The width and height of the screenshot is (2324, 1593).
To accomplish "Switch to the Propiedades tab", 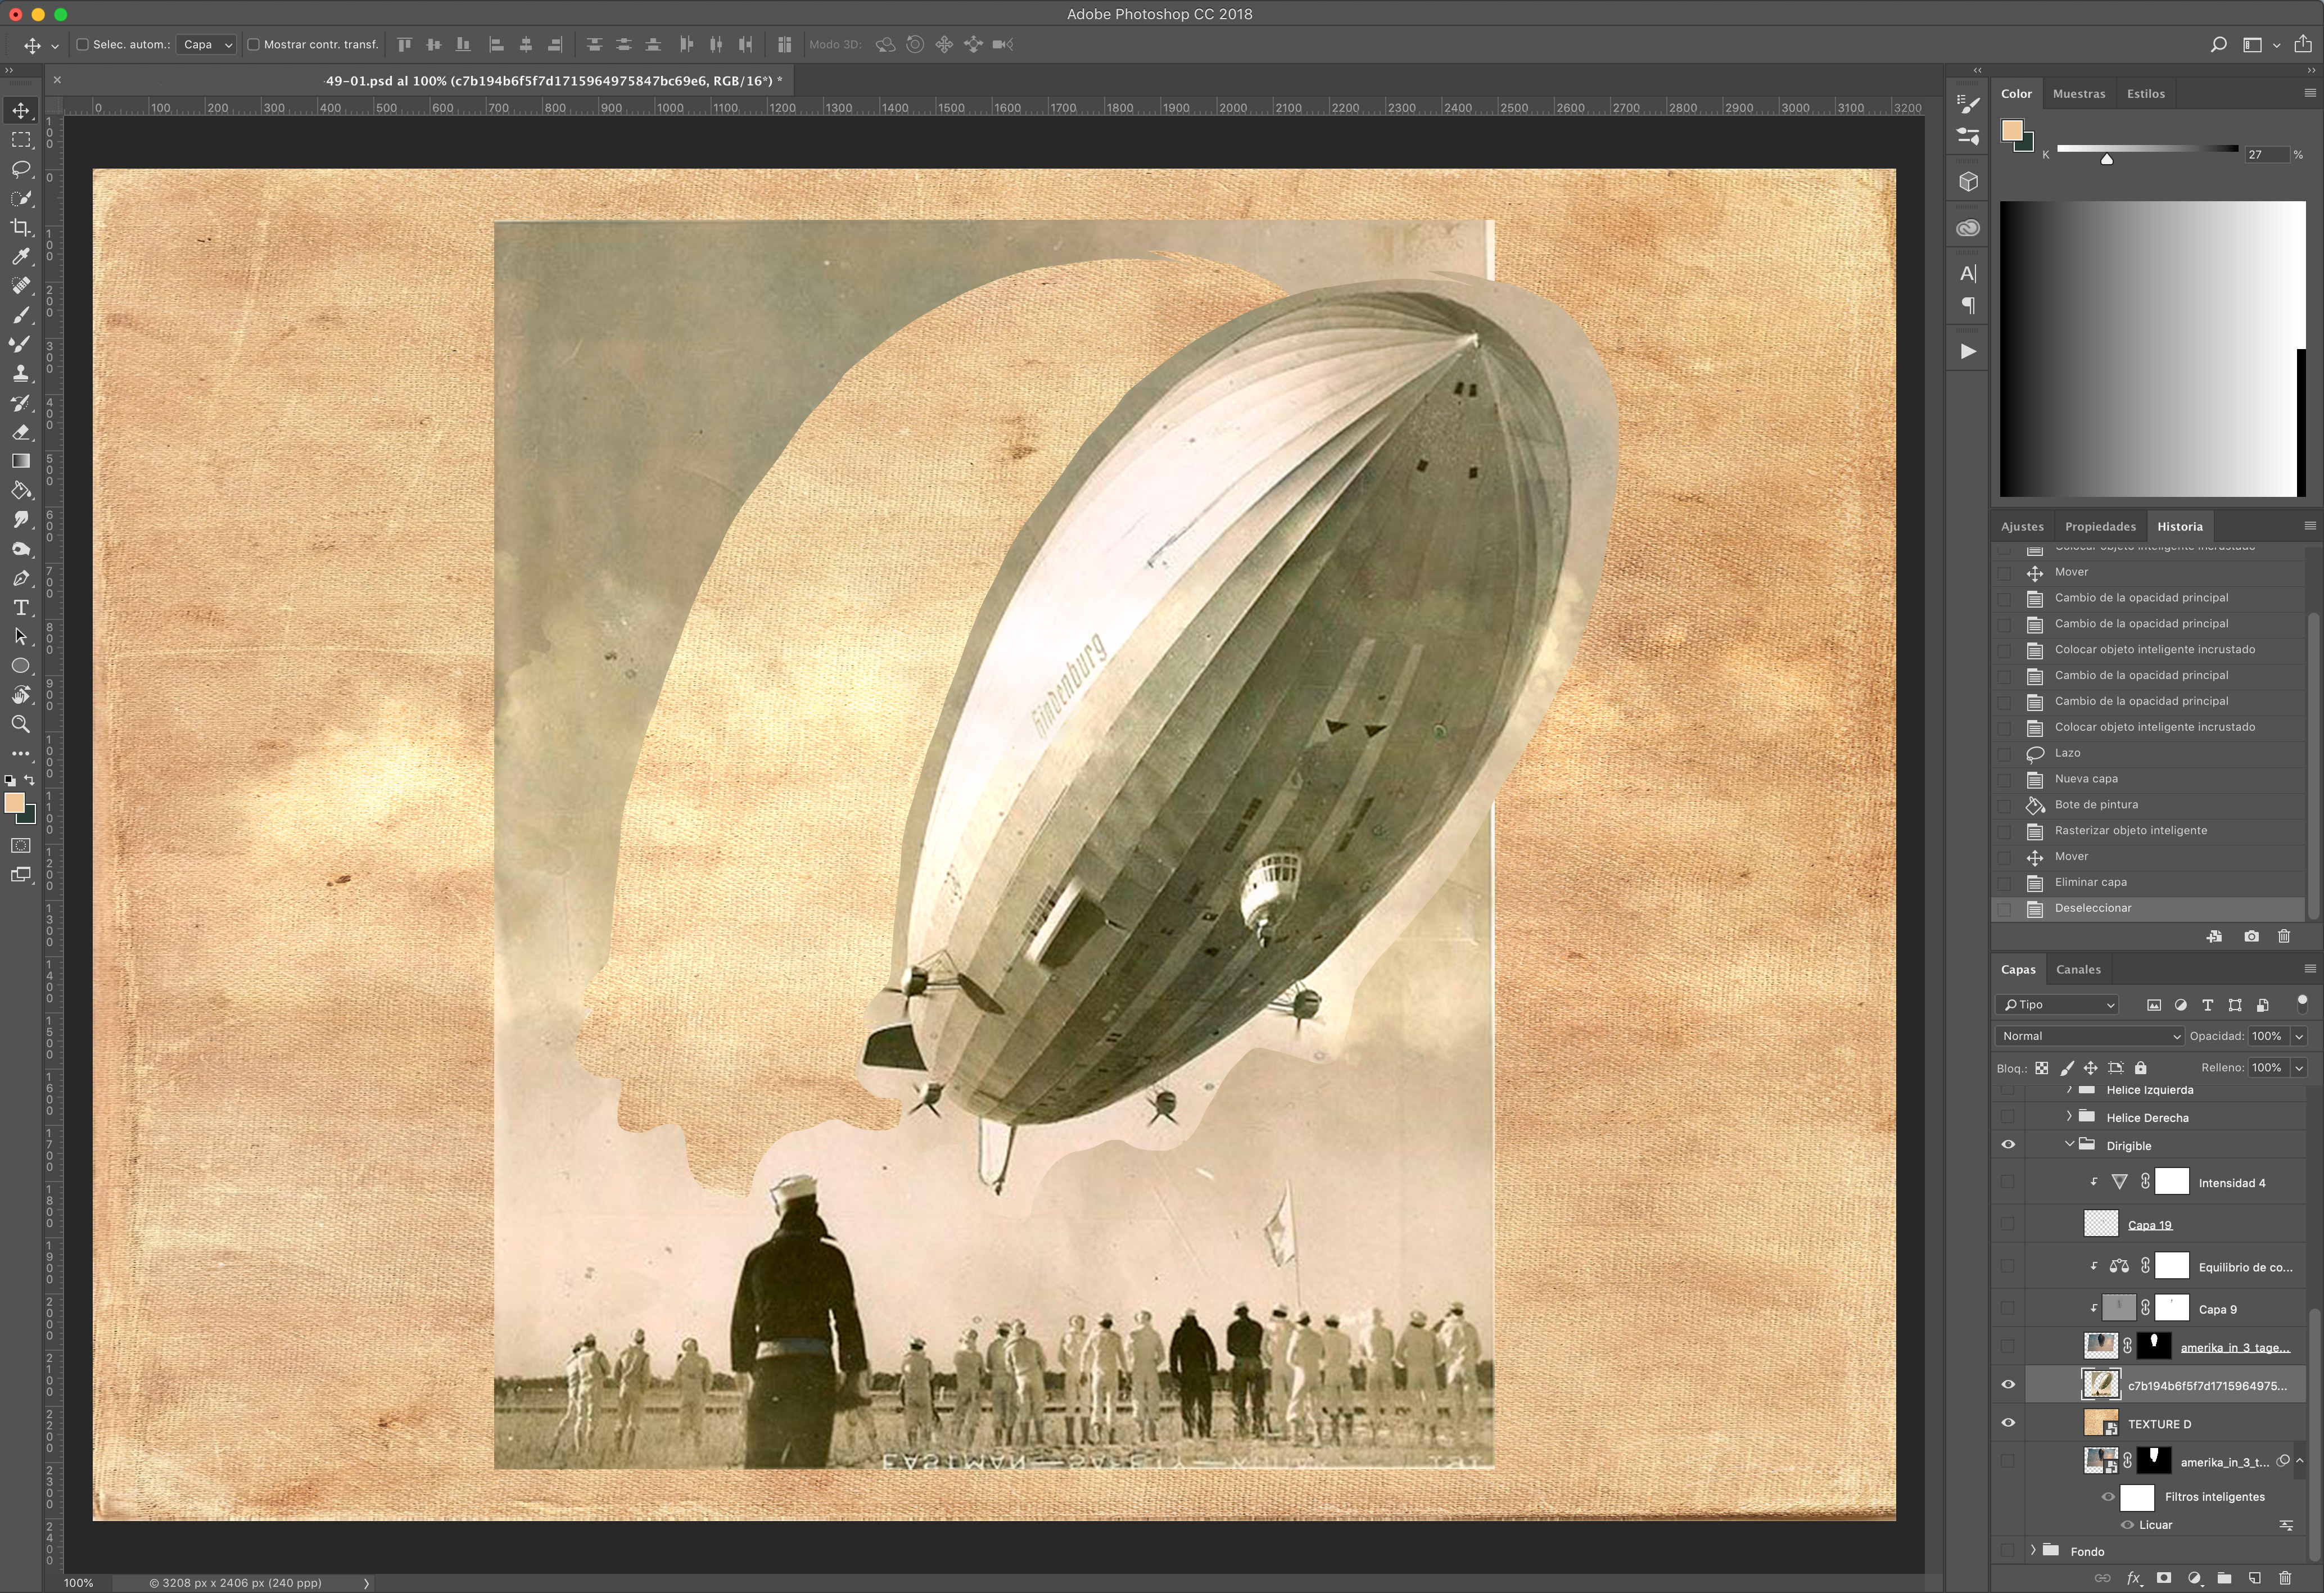I will point(2100,526).
